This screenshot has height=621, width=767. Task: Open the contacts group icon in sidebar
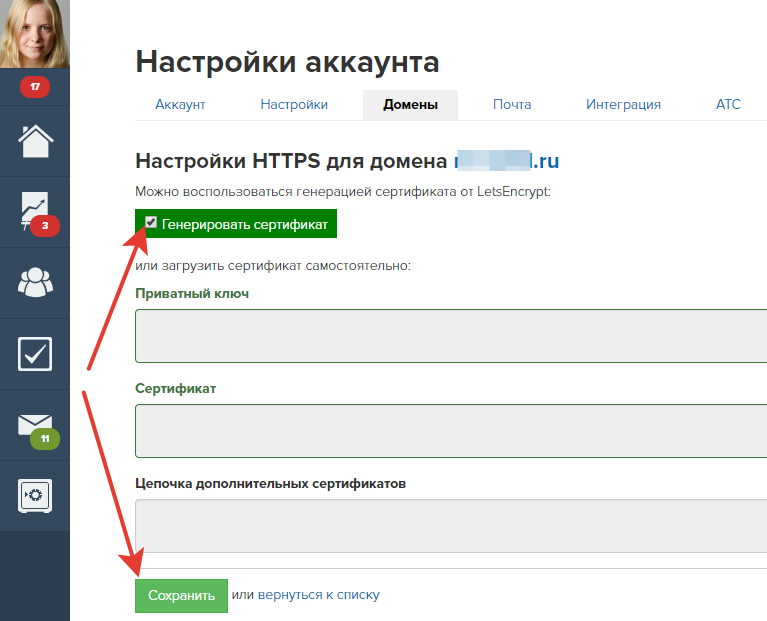click(x=35, y=282)
